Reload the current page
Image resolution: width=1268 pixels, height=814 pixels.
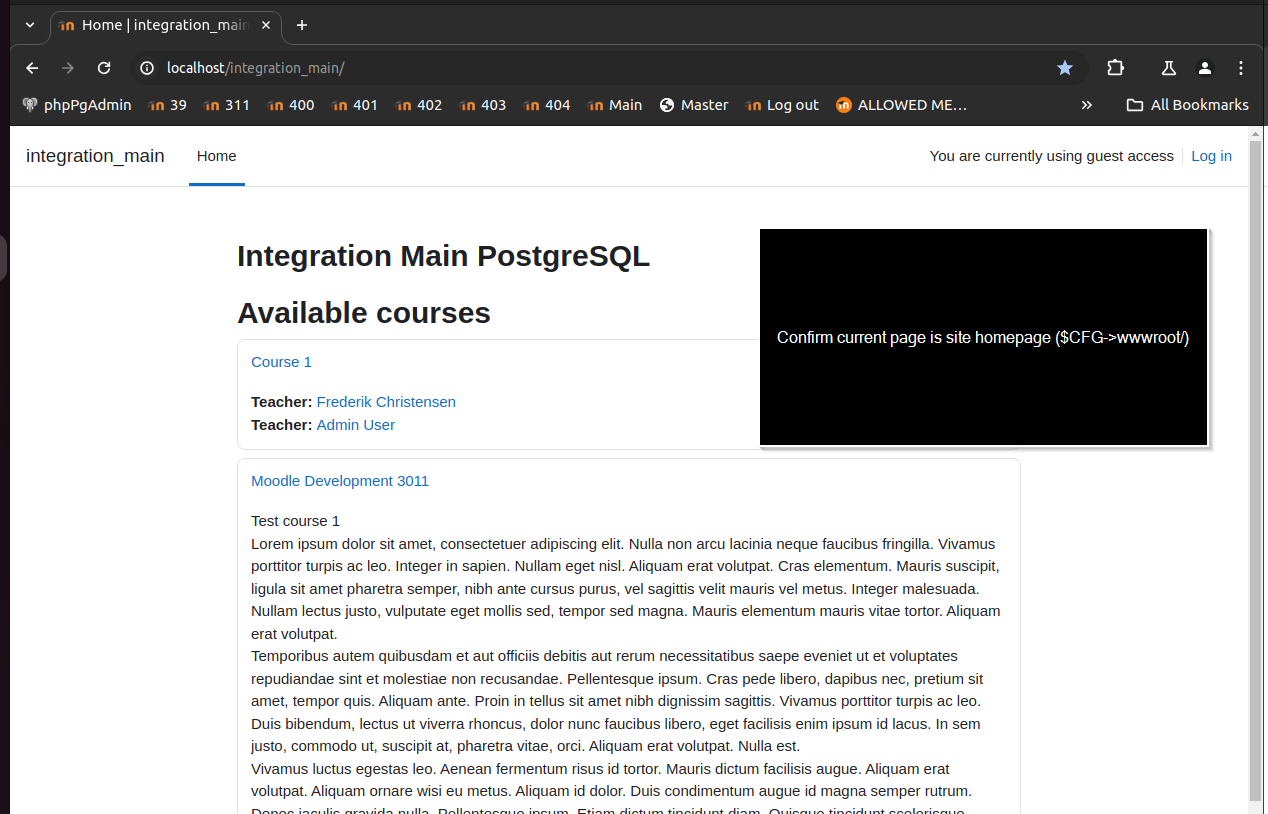point(104,68)
